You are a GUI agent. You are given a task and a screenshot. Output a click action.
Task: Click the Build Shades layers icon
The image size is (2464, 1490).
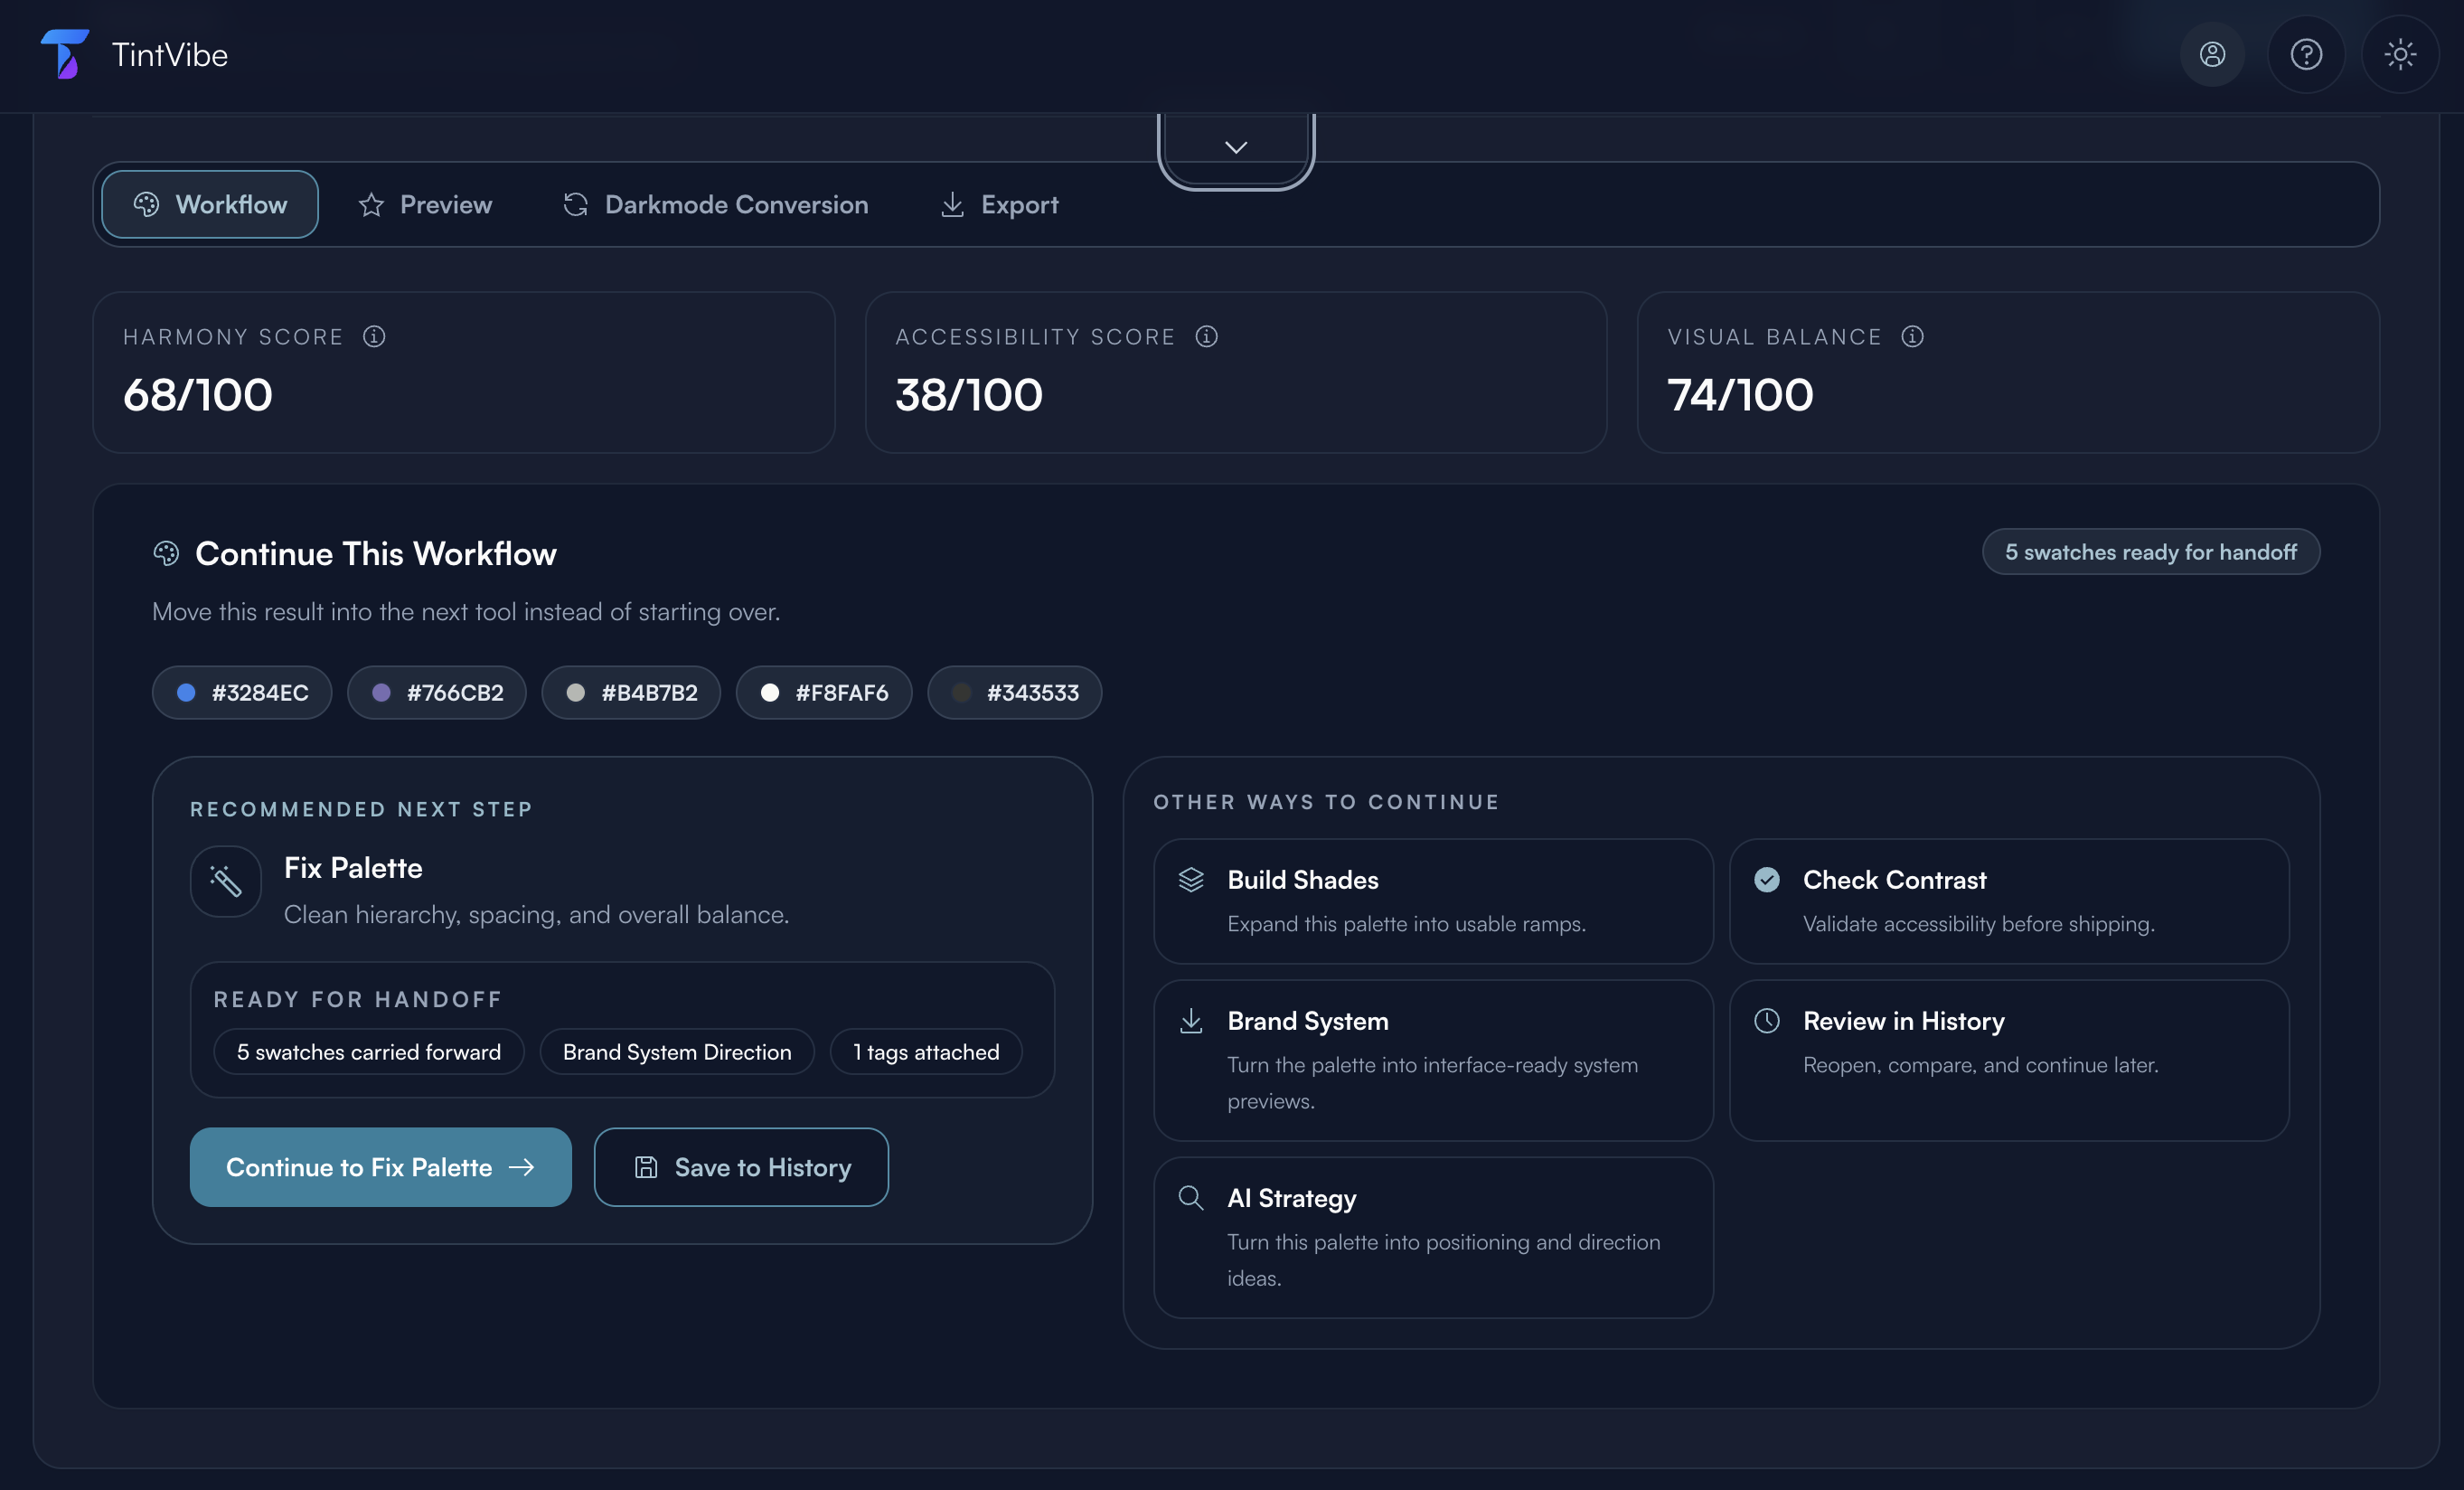pos(1191,879)
